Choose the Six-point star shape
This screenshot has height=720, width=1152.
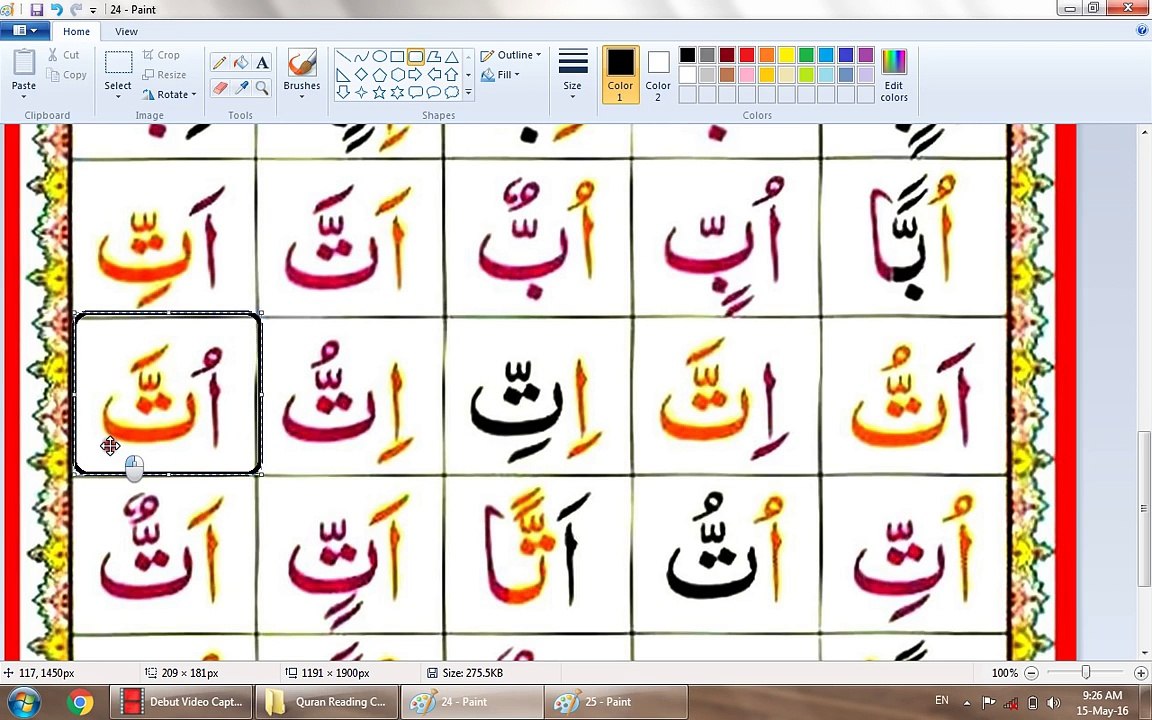tap(397, 92)
